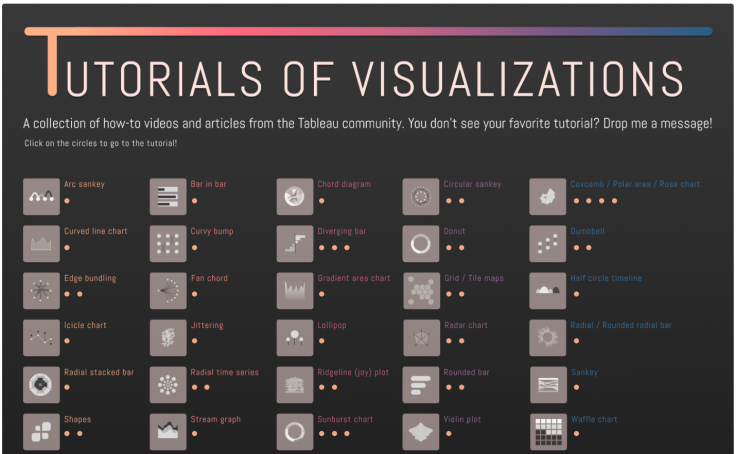Viewport: 736px width, 454px height.
Task: Click the middle Diverging bar tutorial circle
Action: pos(334,248)
